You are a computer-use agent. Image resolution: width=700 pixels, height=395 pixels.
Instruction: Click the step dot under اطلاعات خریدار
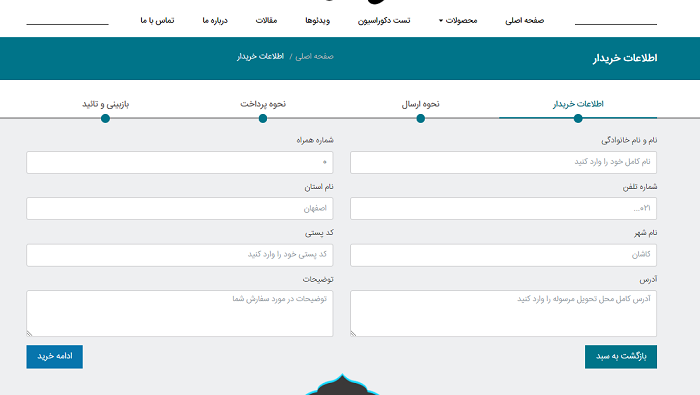click(578, 118)
